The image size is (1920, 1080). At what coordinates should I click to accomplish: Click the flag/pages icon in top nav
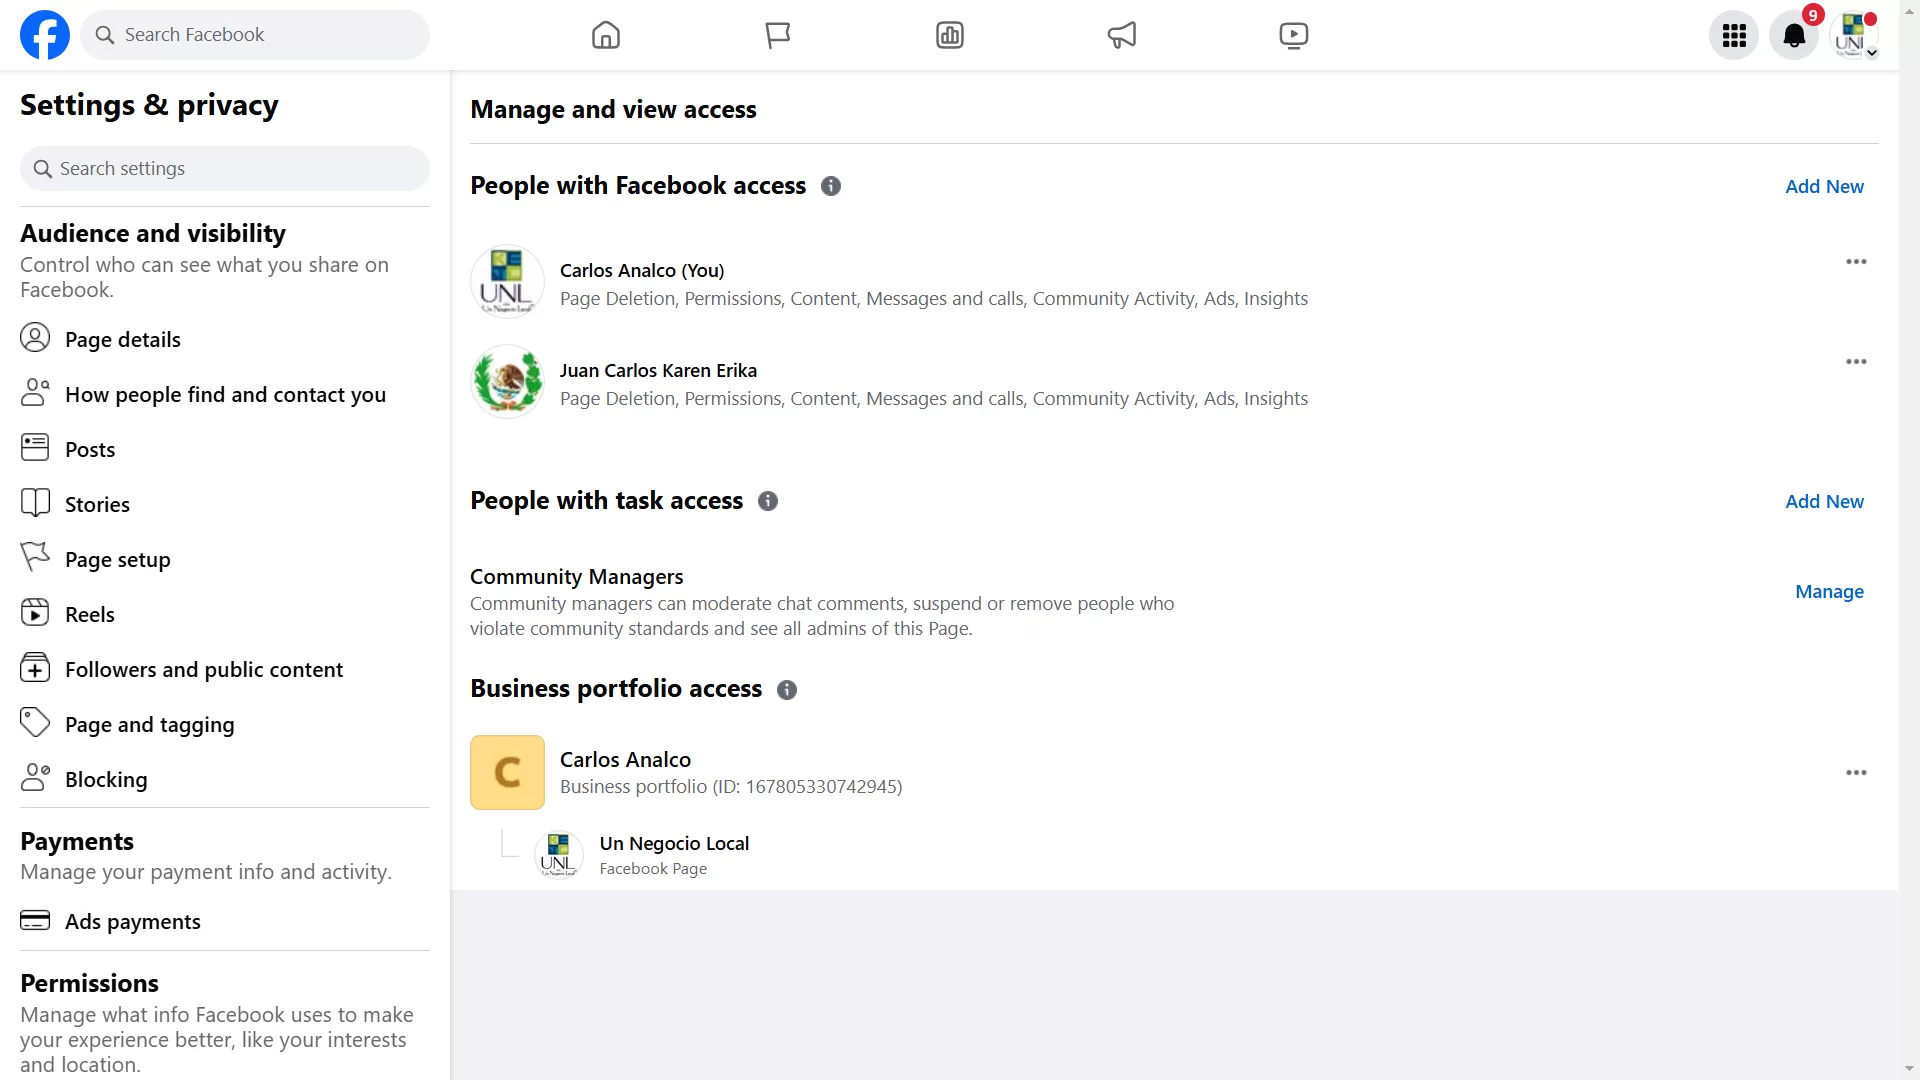click(778, 34)
